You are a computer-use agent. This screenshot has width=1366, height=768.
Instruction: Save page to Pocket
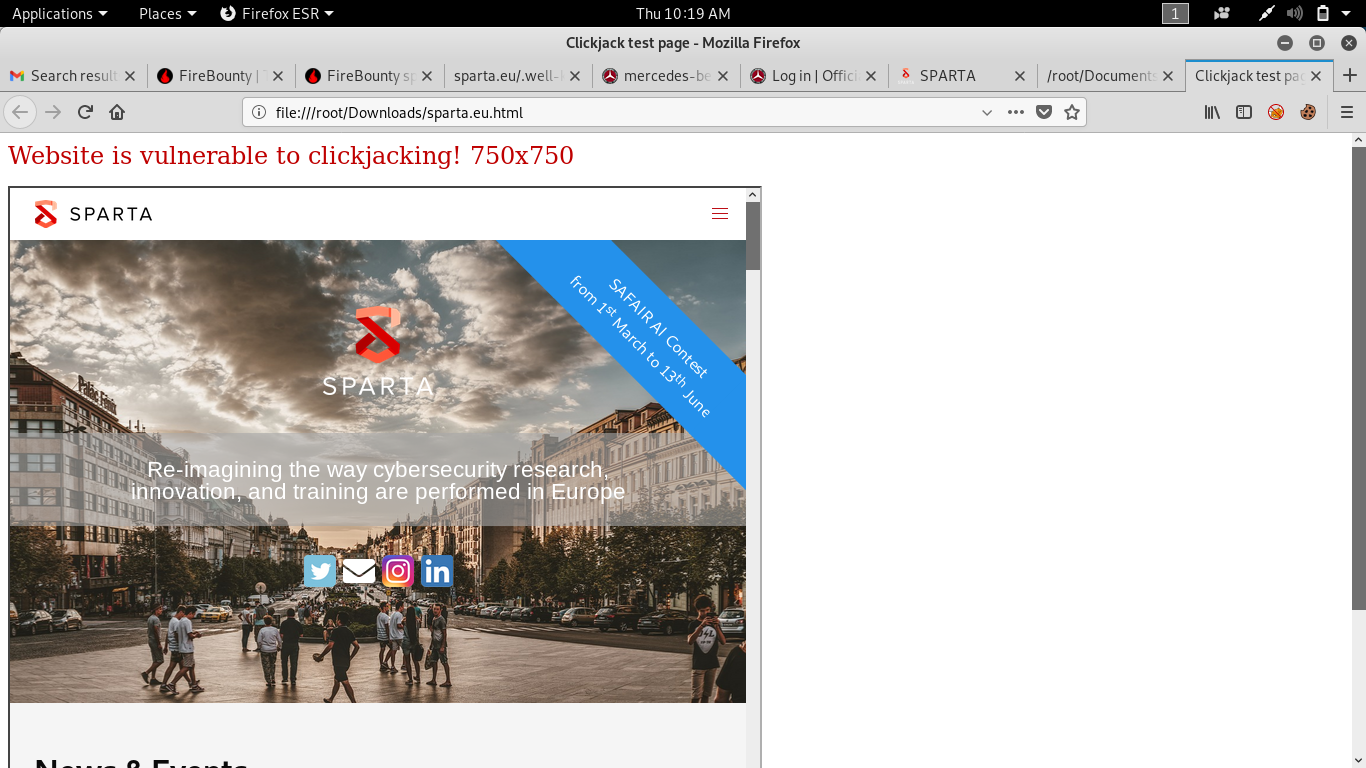(x=1044, y=112)
